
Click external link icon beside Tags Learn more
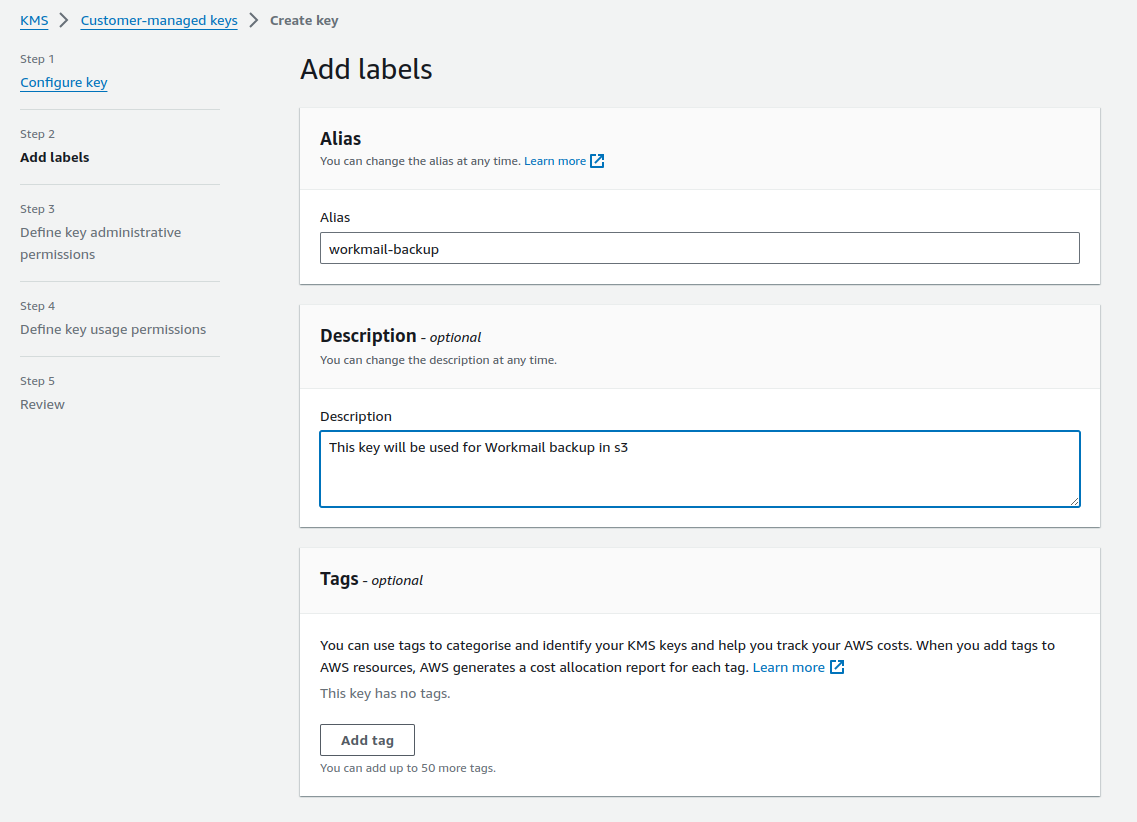pyautogui.click(x=837, y=667)
